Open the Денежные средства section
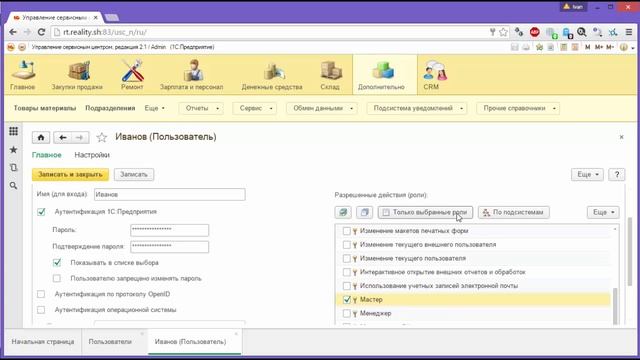Viewport: 640px width, 360px height. click(272, 75)
